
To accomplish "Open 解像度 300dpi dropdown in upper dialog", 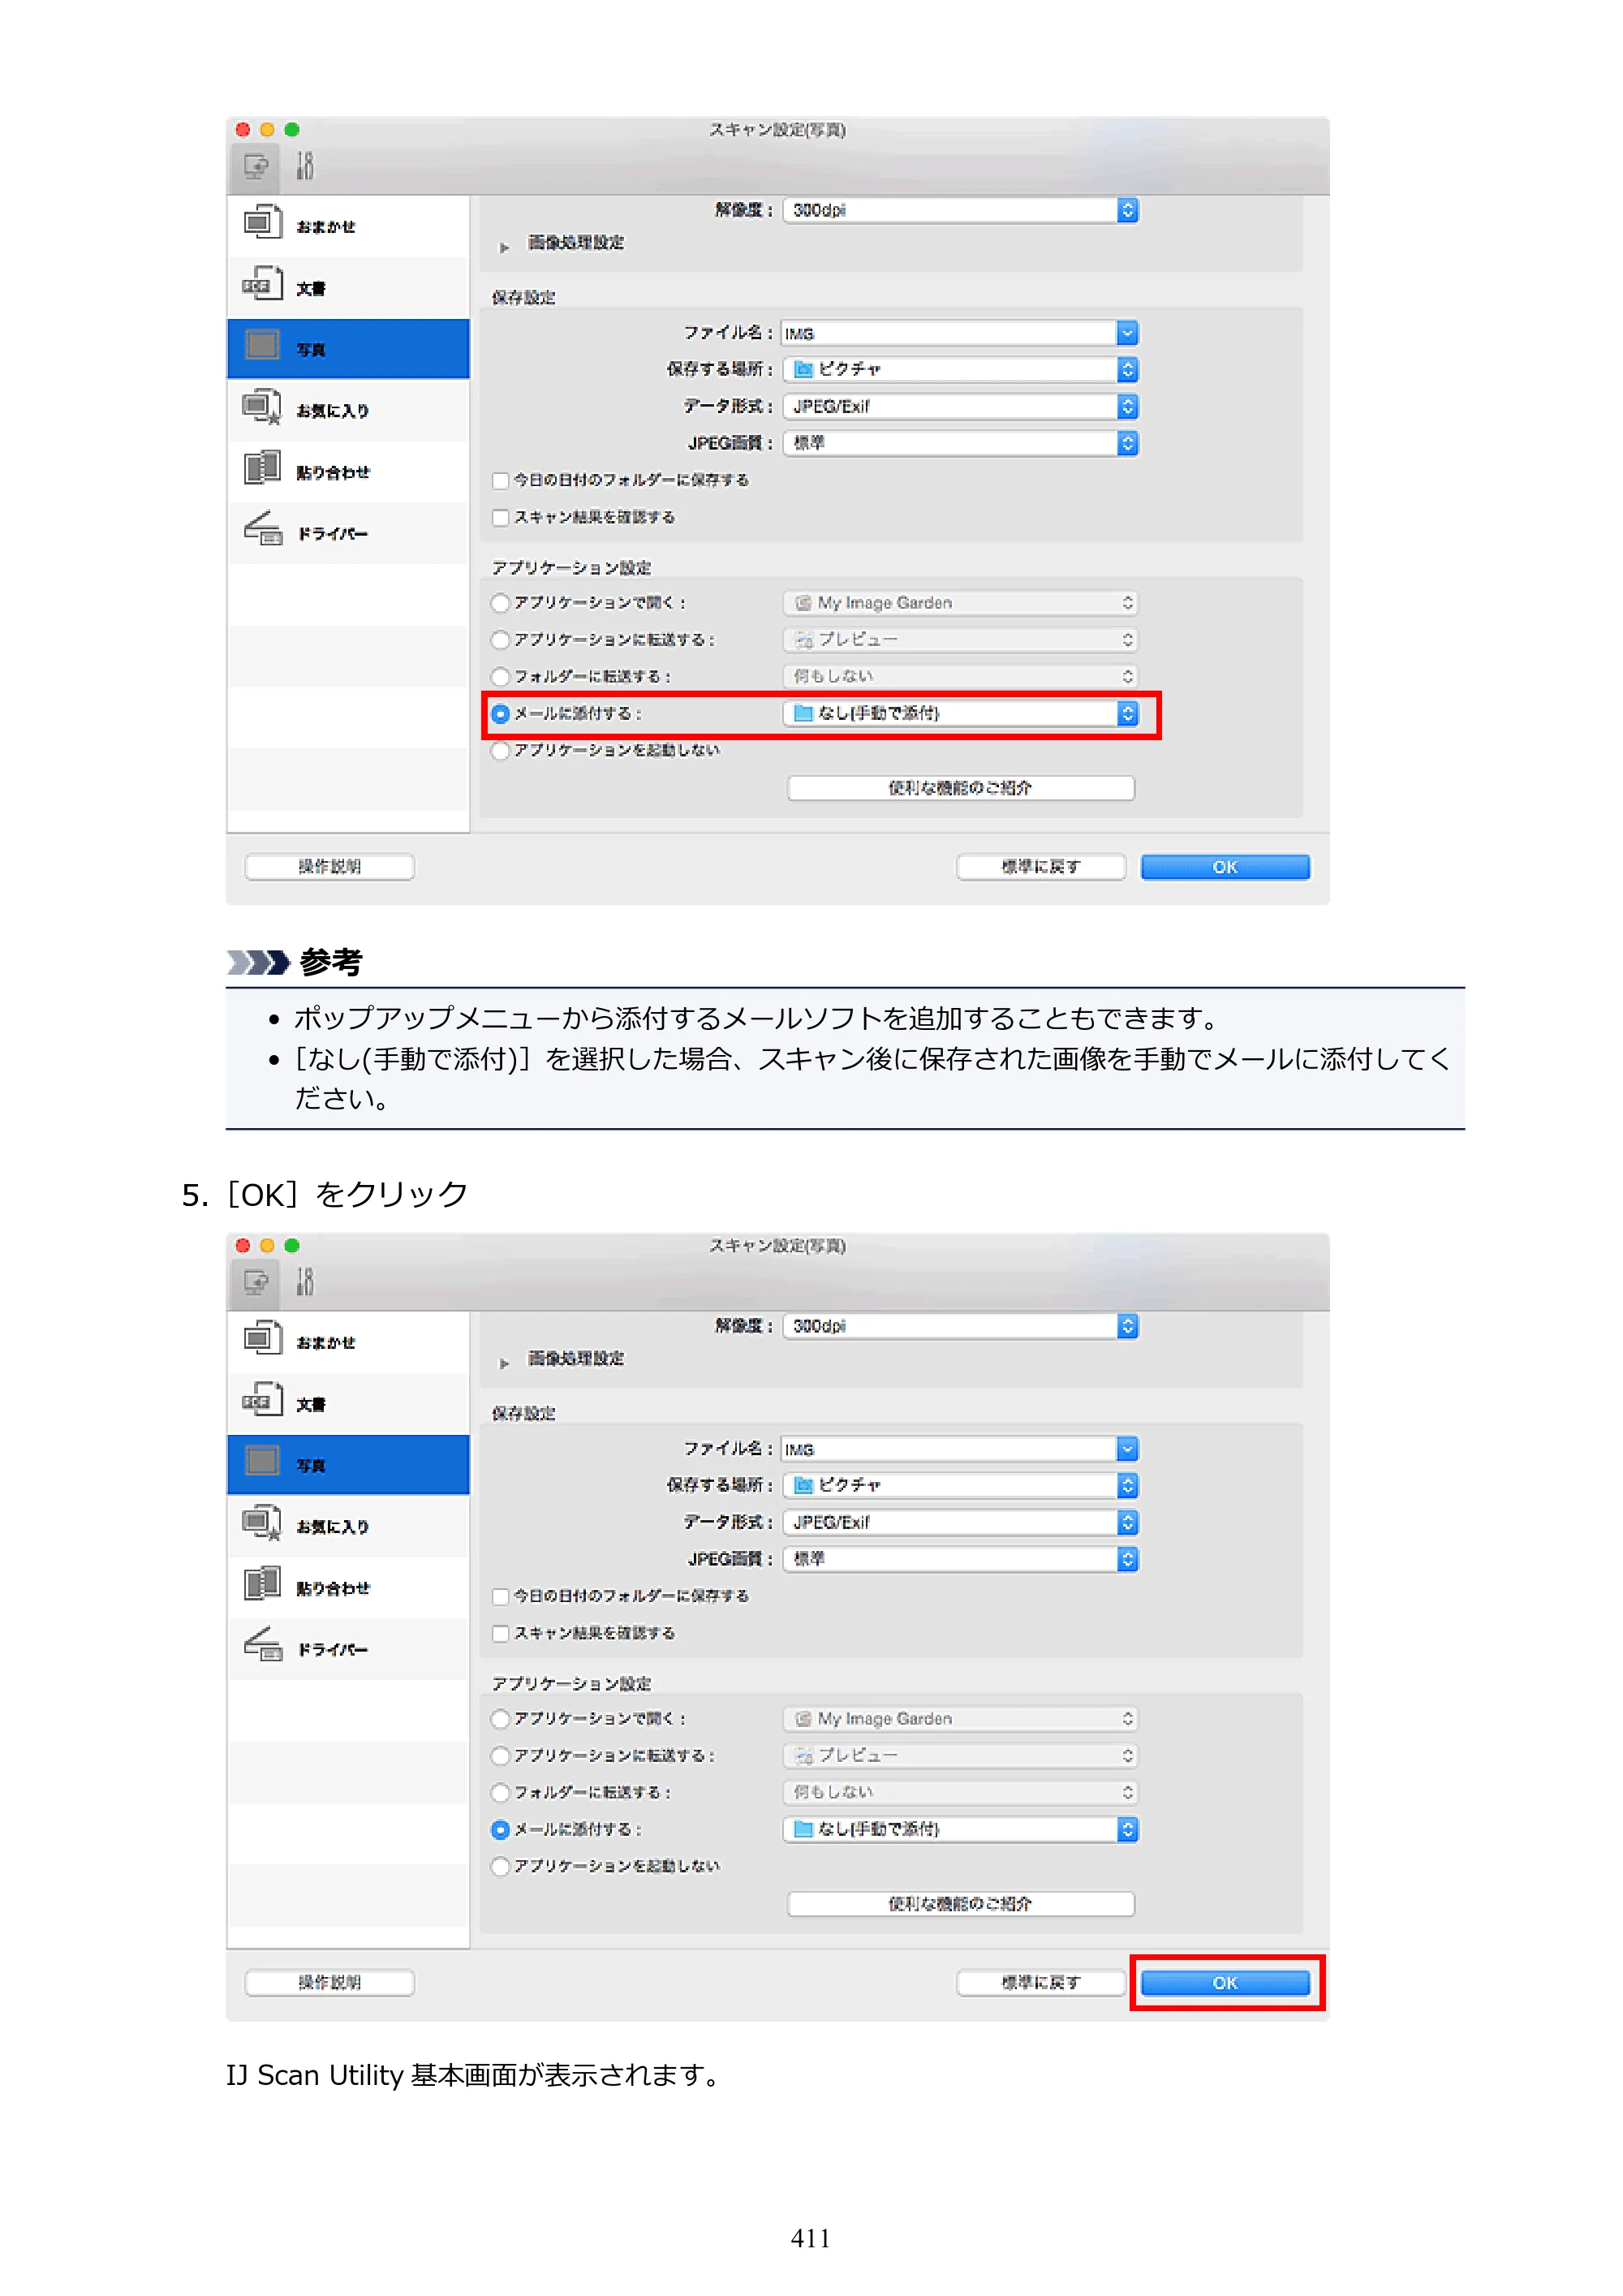I will (x=961, y=210).
